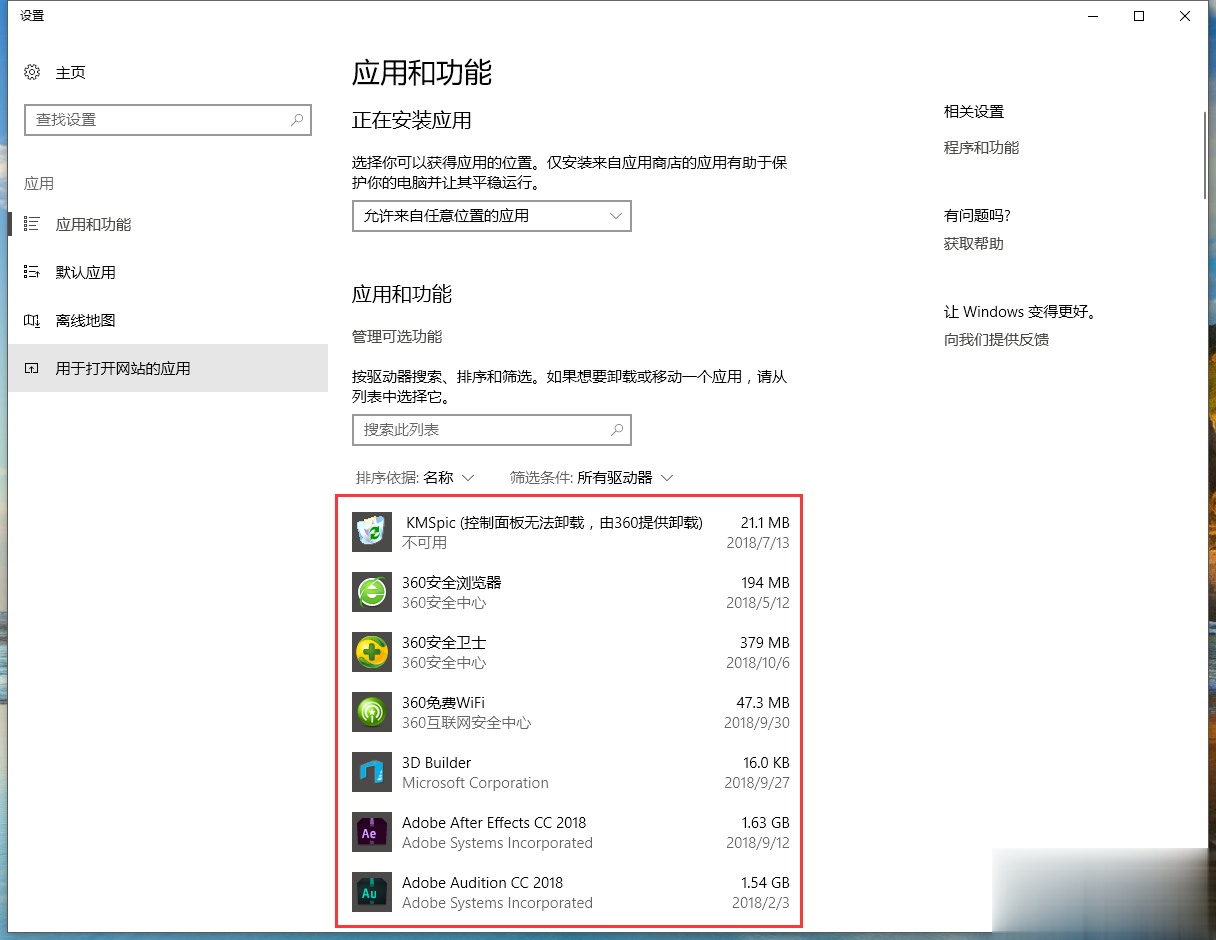1216x940 pixels.
Task: Click the 默认应用 icon in sidebar
Action: [x=32, y=272]
